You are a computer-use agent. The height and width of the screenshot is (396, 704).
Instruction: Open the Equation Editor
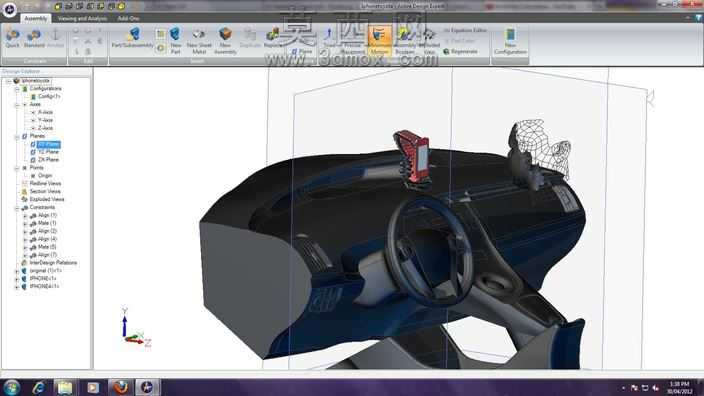(465, 30)
